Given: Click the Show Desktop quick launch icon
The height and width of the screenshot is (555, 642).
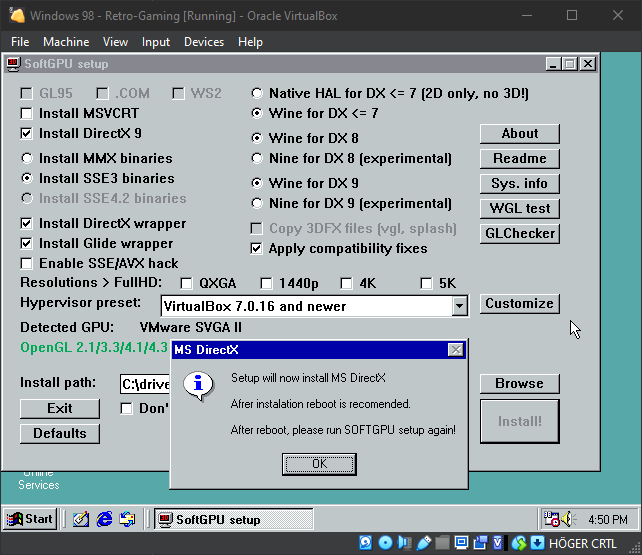Looking at the screenshot, I should coord(81,519).
